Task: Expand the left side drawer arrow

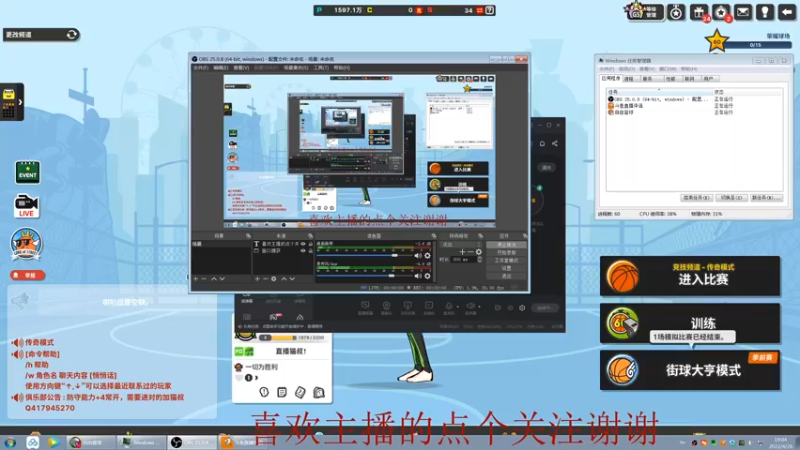Action: click(x=20, y=102)
